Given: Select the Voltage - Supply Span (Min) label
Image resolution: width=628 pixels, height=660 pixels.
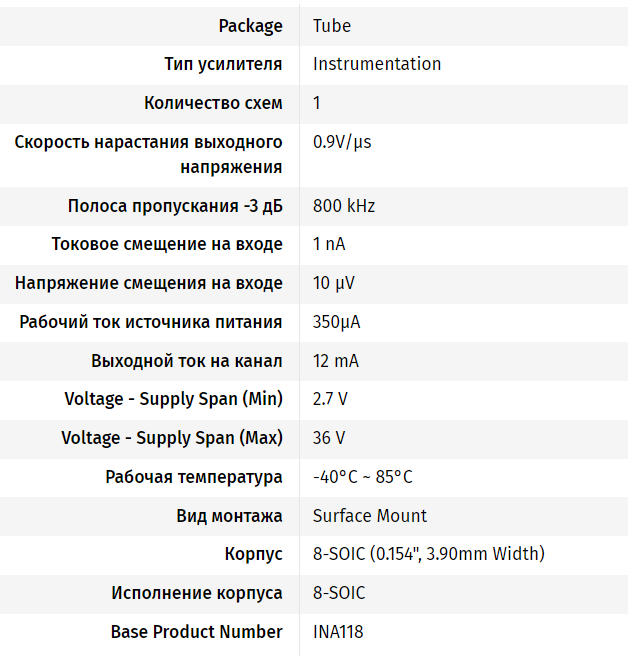Looking at the screenshot, I should [173, 399].
